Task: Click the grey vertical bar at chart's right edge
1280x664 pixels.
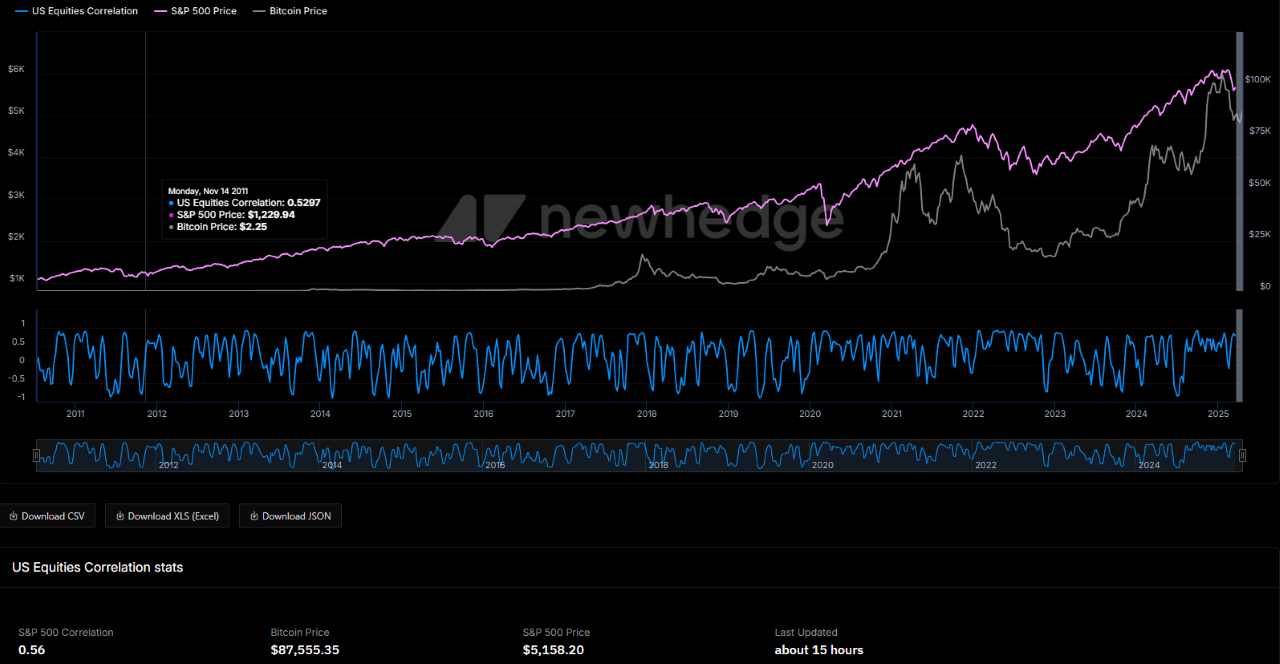Action: (1240, 160)
